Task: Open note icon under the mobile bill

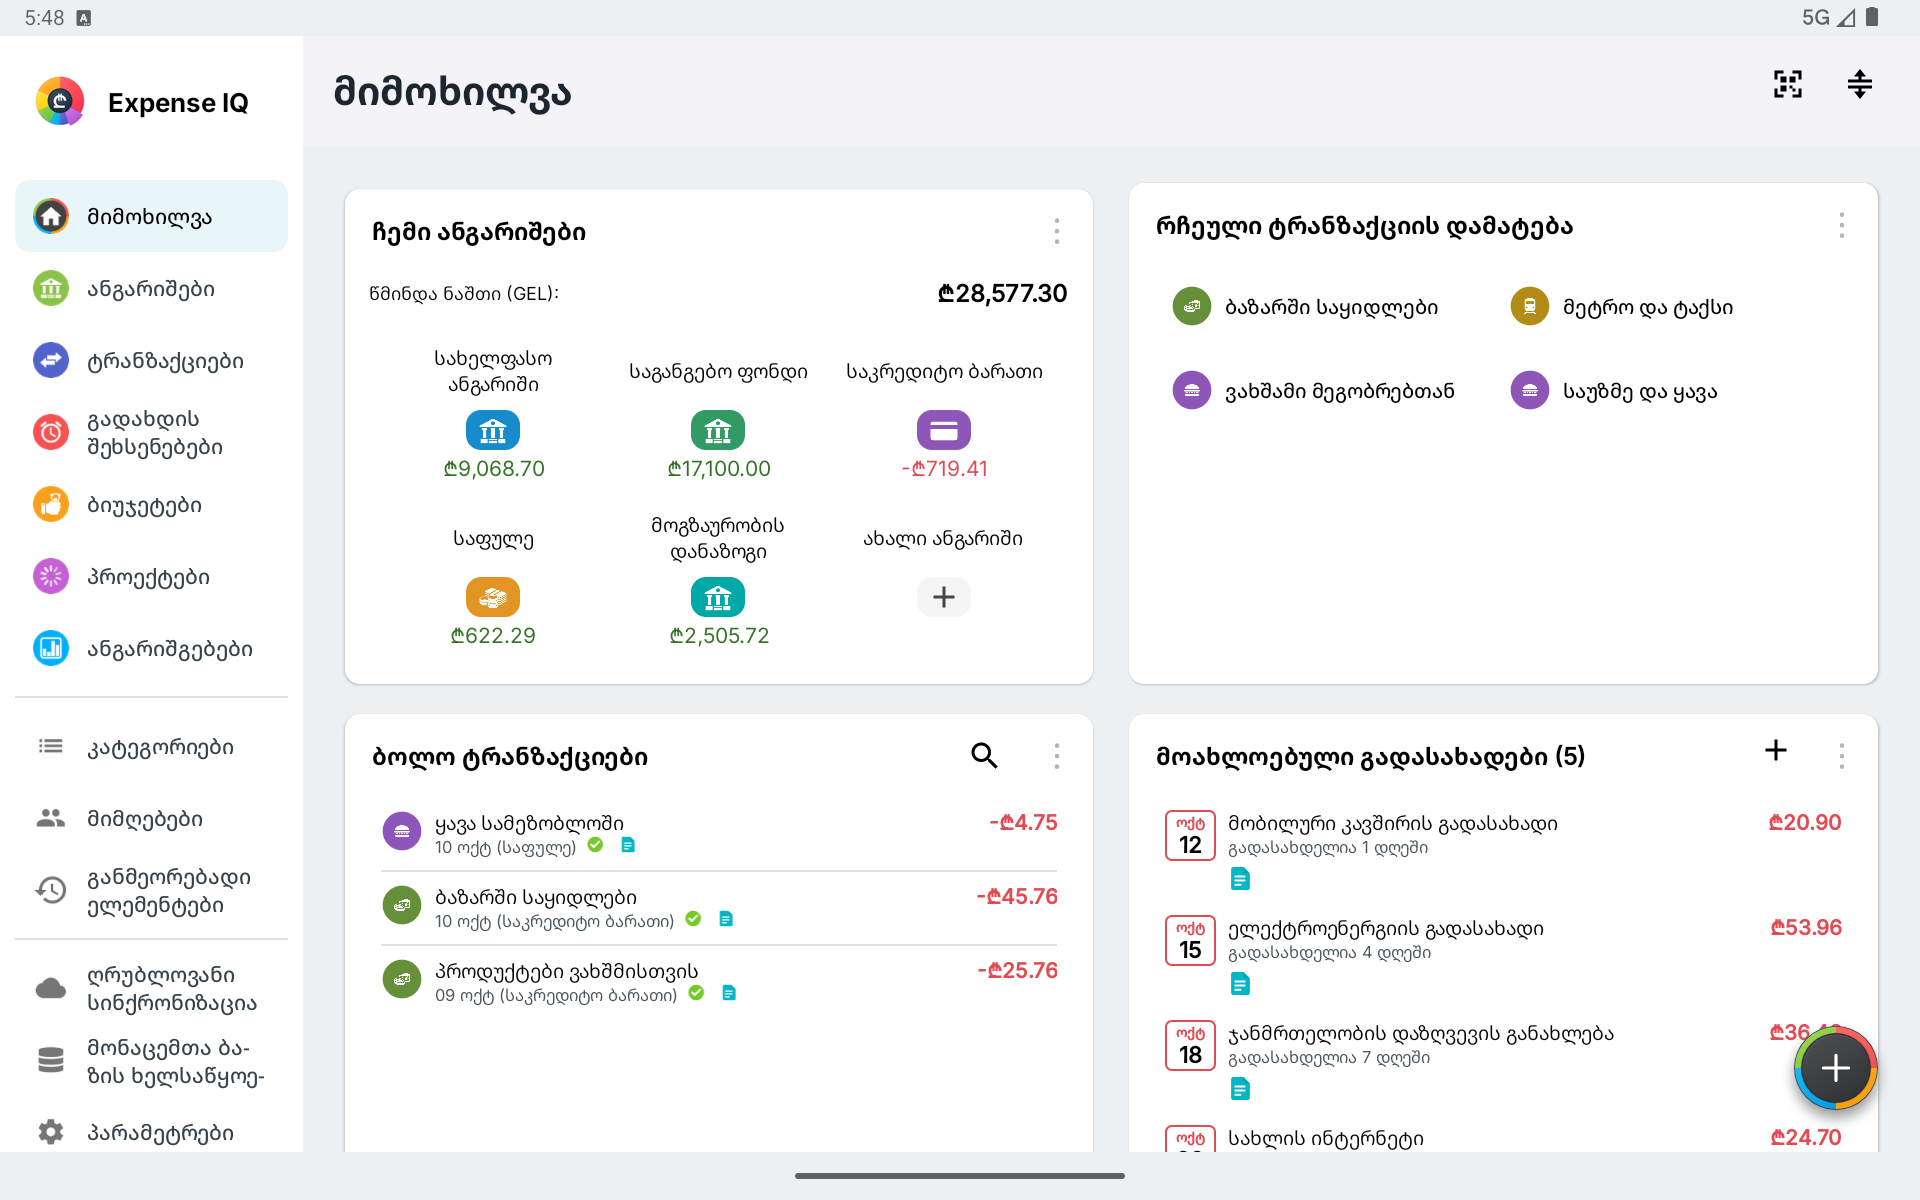Action: 1240,879
